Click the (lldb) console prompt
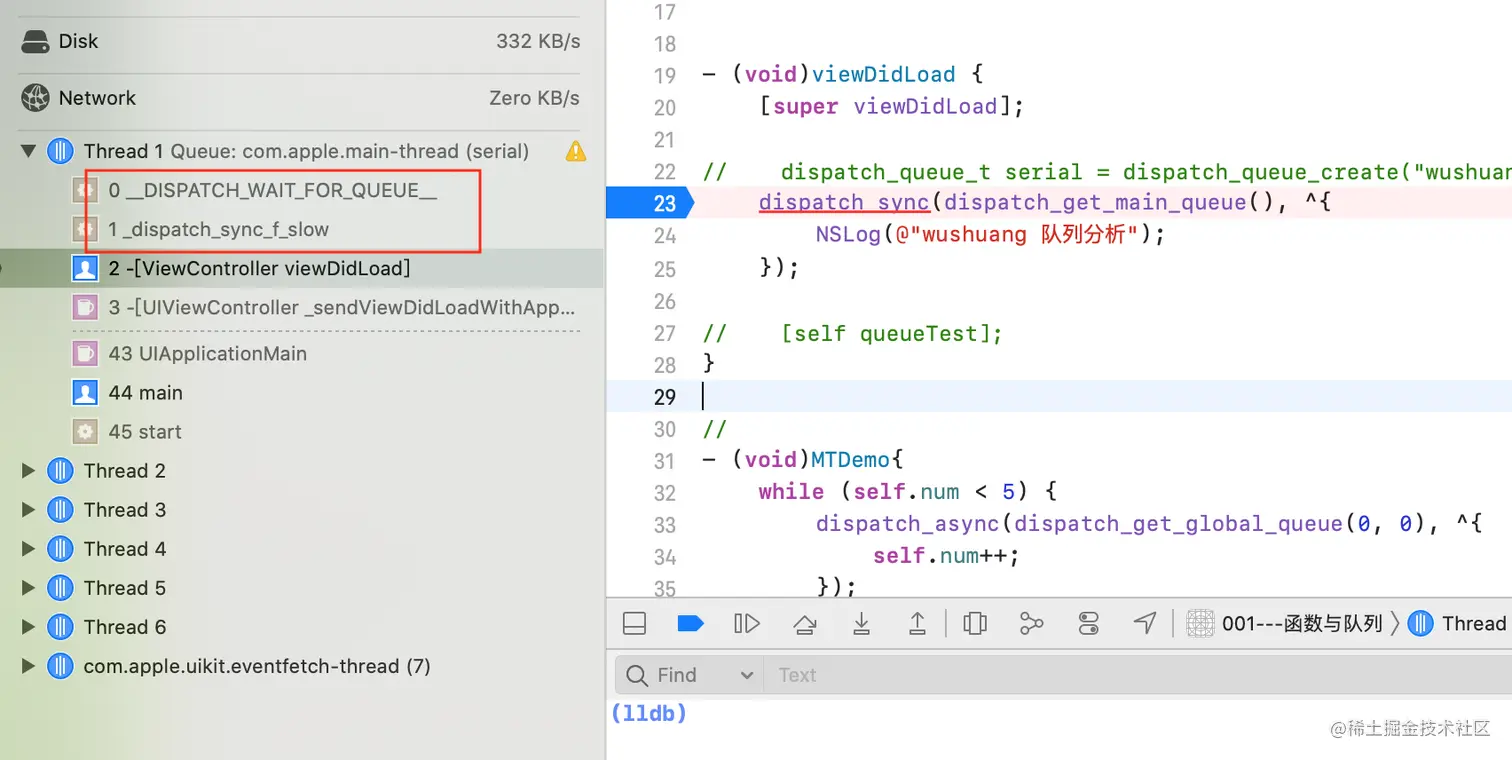Screen dimensions: 1512x760 point(648,714)
